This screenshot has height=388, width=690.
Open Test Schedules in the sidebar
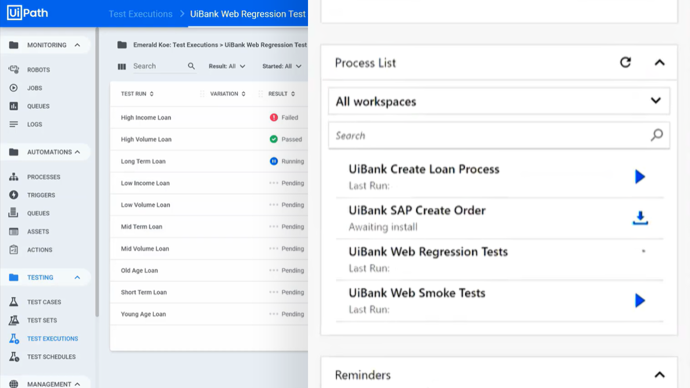click(x=51, y=357)
